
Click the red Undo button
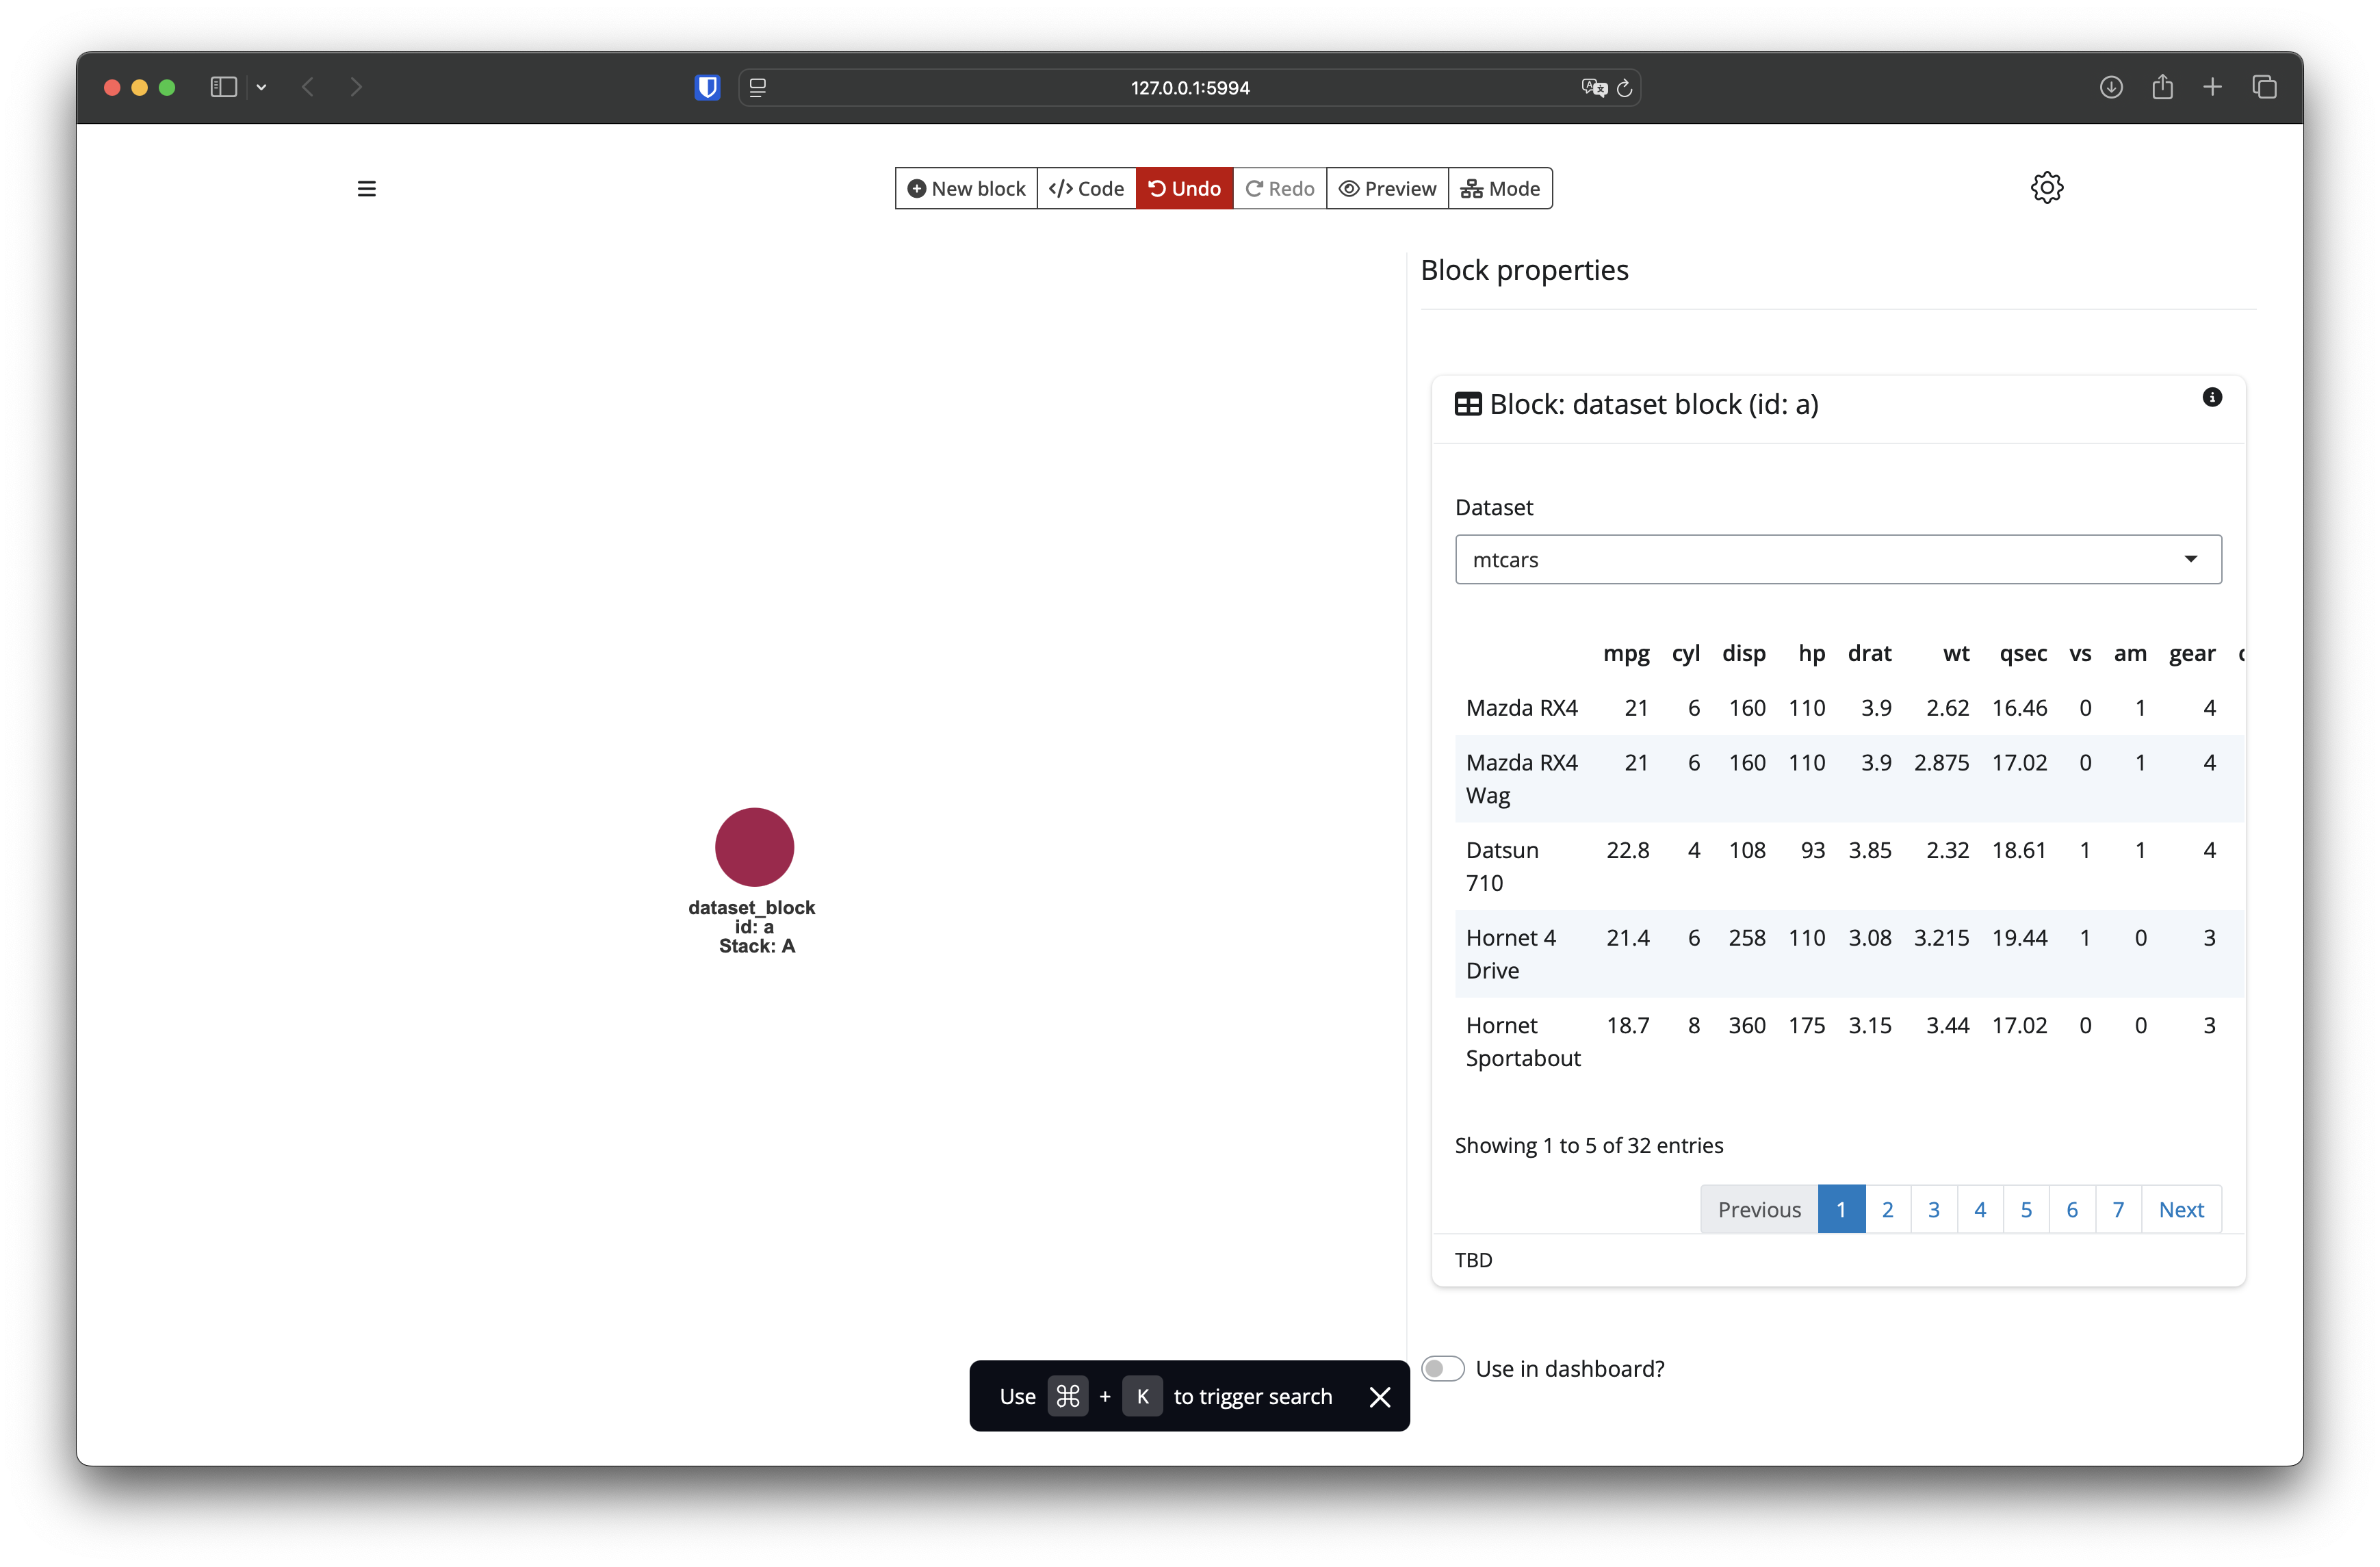[x=1184, y=188]
